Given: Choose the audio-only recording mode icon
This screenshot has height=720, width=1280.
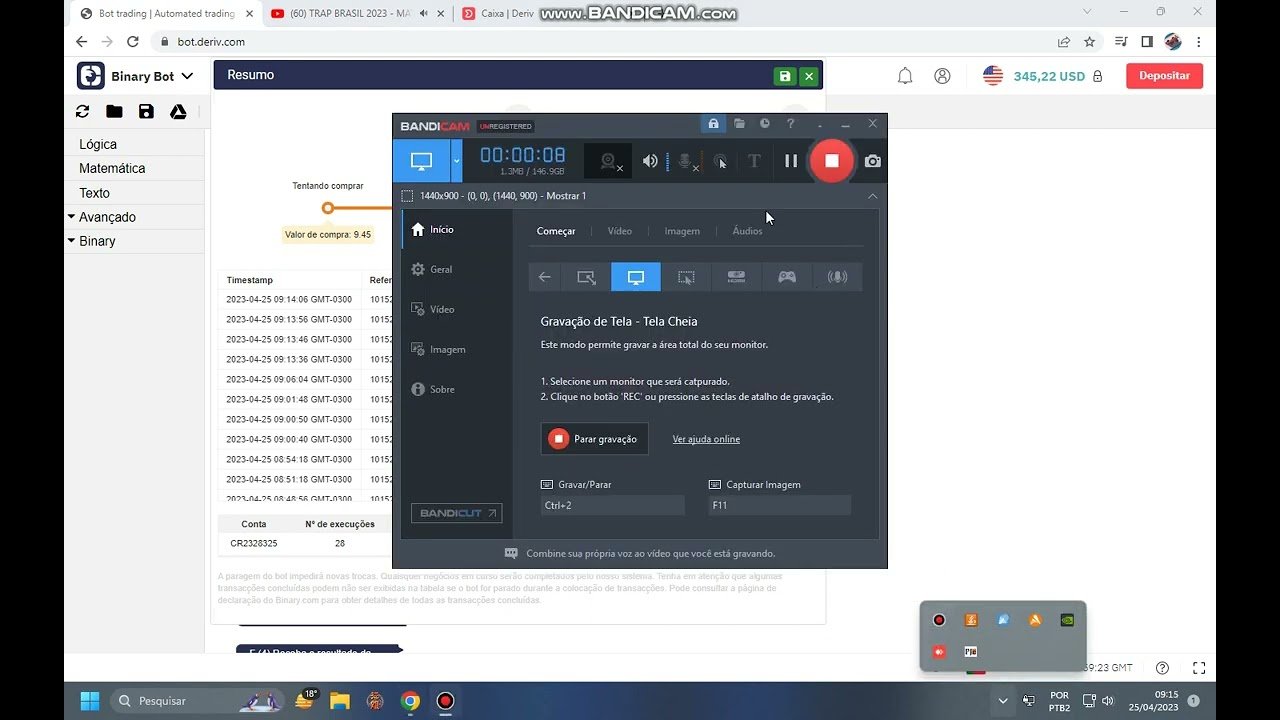Looking at the screenshot, I should [x=838, y=277].
